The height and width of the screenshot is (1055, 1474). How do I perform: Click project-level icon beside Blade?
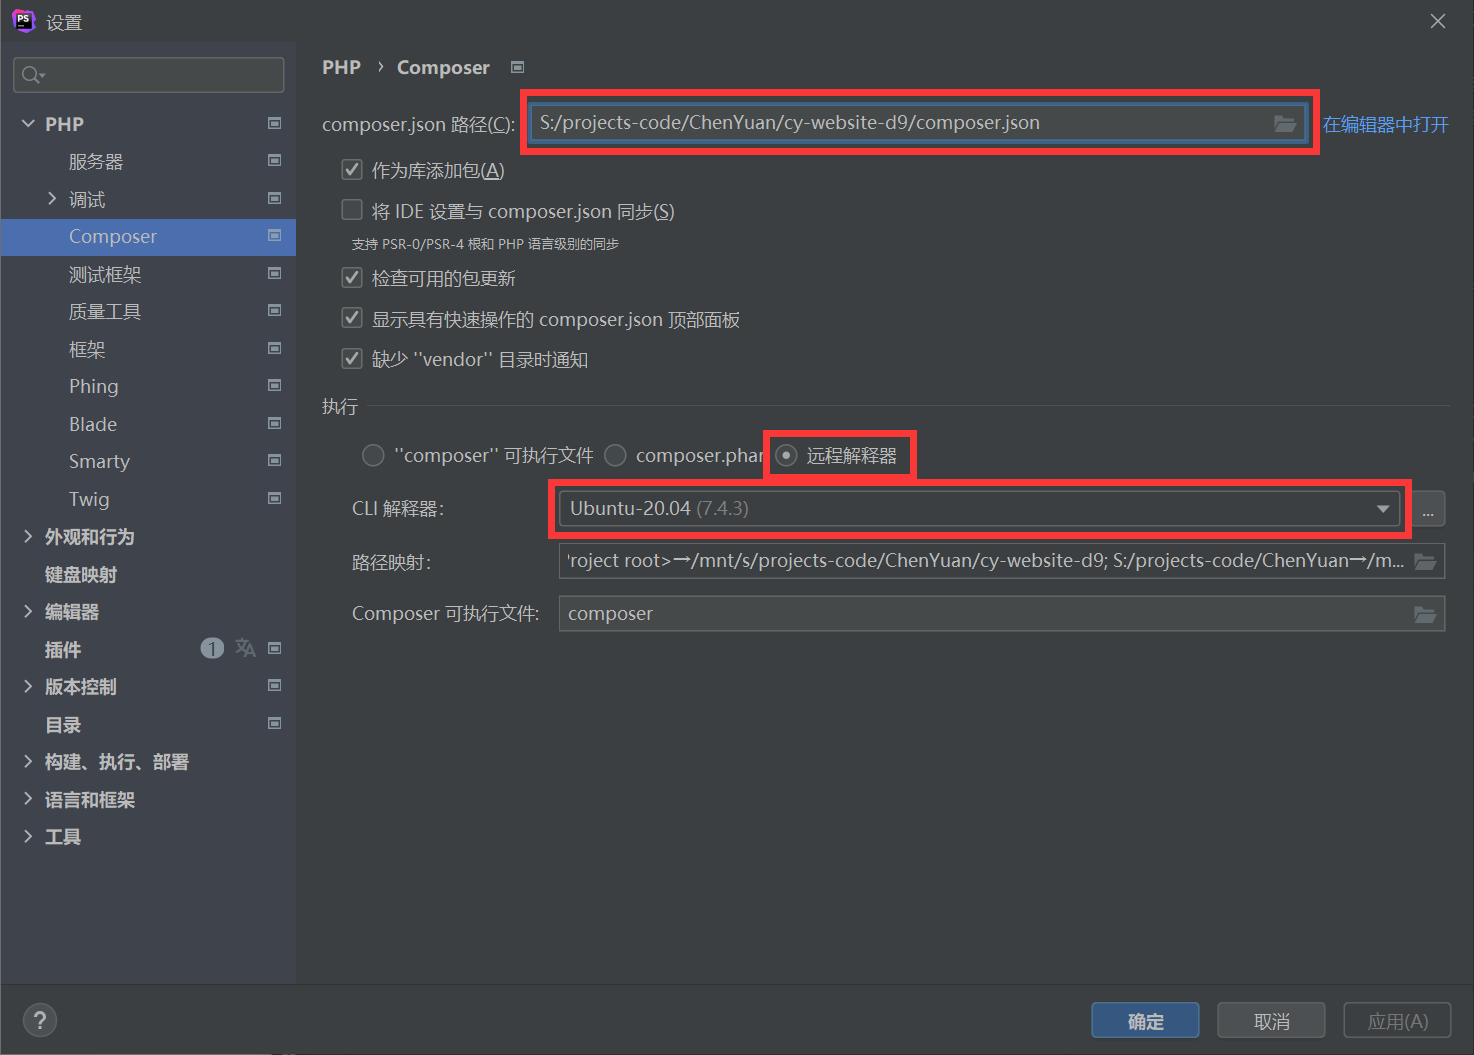274,423
